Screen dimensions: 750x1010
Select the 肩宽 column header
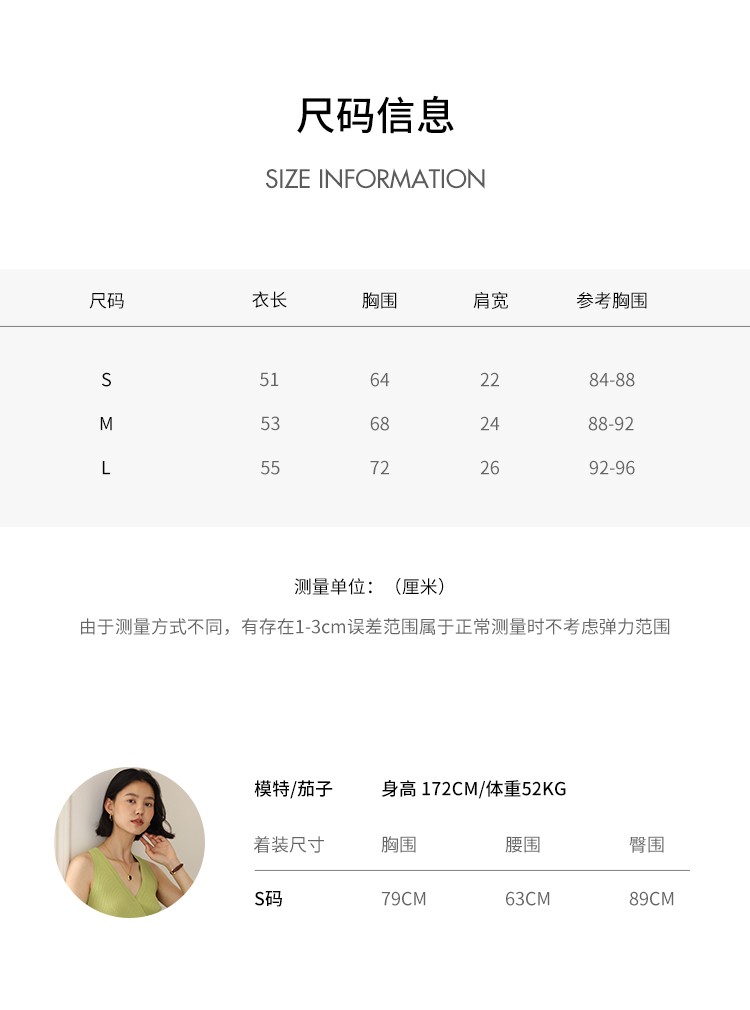[490, 300]
